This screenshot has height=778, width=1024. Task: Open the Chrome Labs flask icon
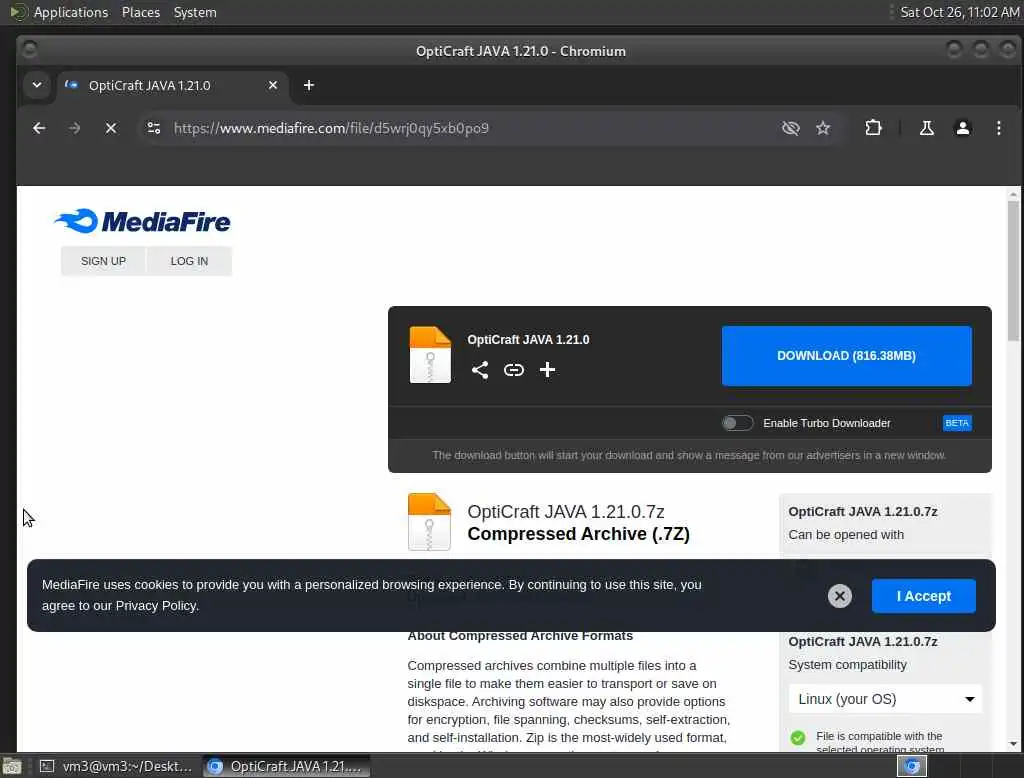(x=927, y=128)
